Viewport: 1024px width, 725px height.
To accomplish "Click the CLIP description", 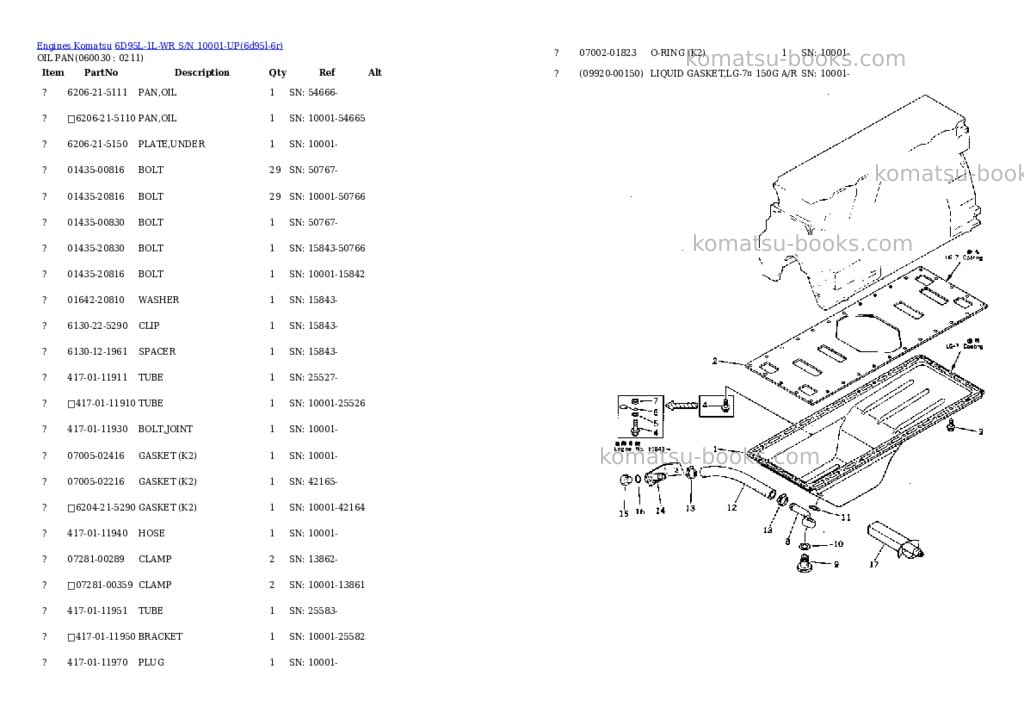I will pos(149,326).
